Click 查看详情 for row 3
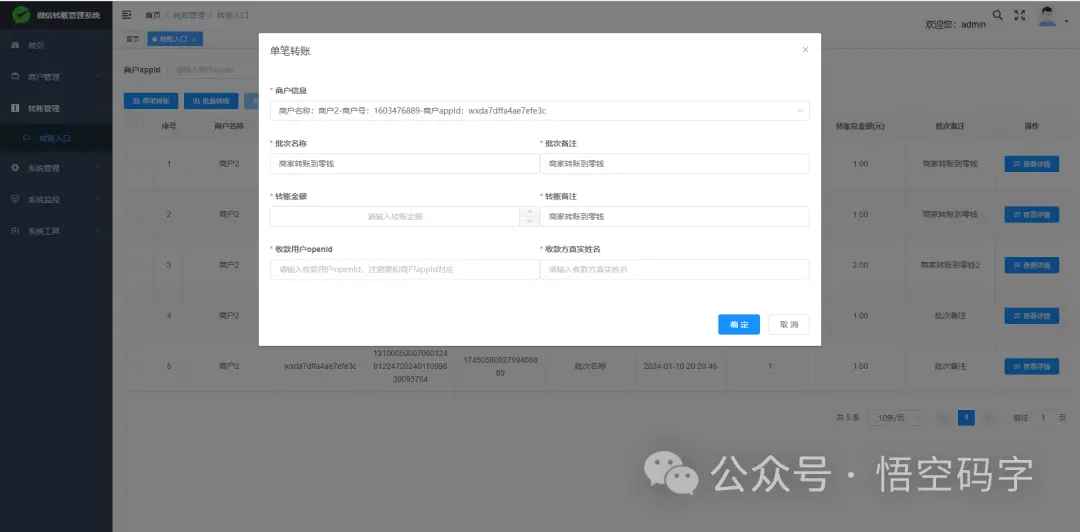This screenshot has height=532, width=1080. (x=1032, y=265)
